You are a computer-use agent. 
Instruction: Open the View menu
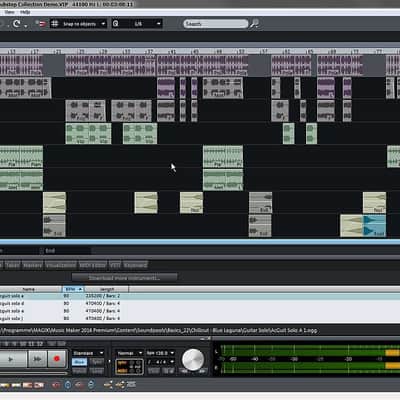click(x=9, y=12)
